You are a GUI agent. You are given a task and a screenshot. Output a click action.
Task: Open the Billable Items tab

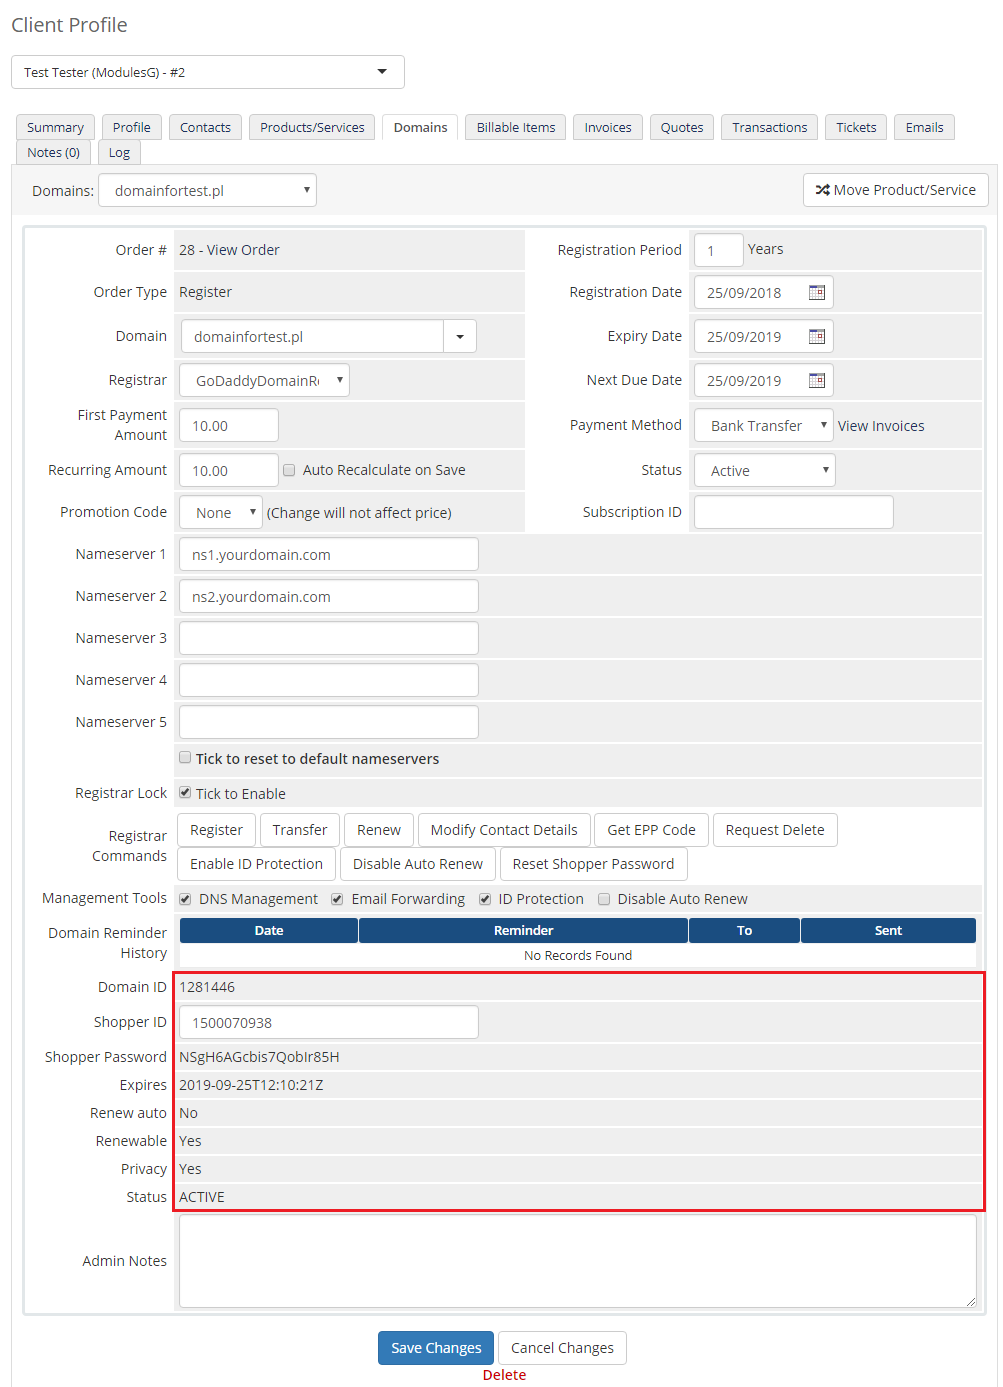(x=516, y=127)
